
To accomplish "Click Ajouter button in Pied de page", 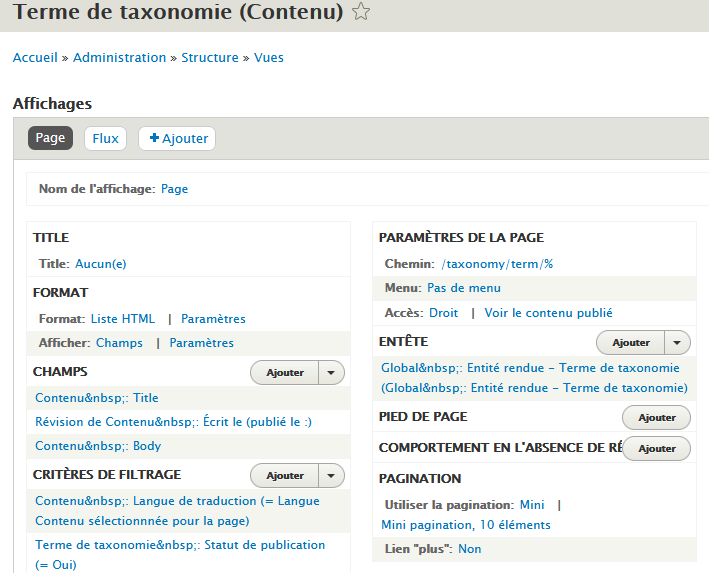I will point(656,417).
